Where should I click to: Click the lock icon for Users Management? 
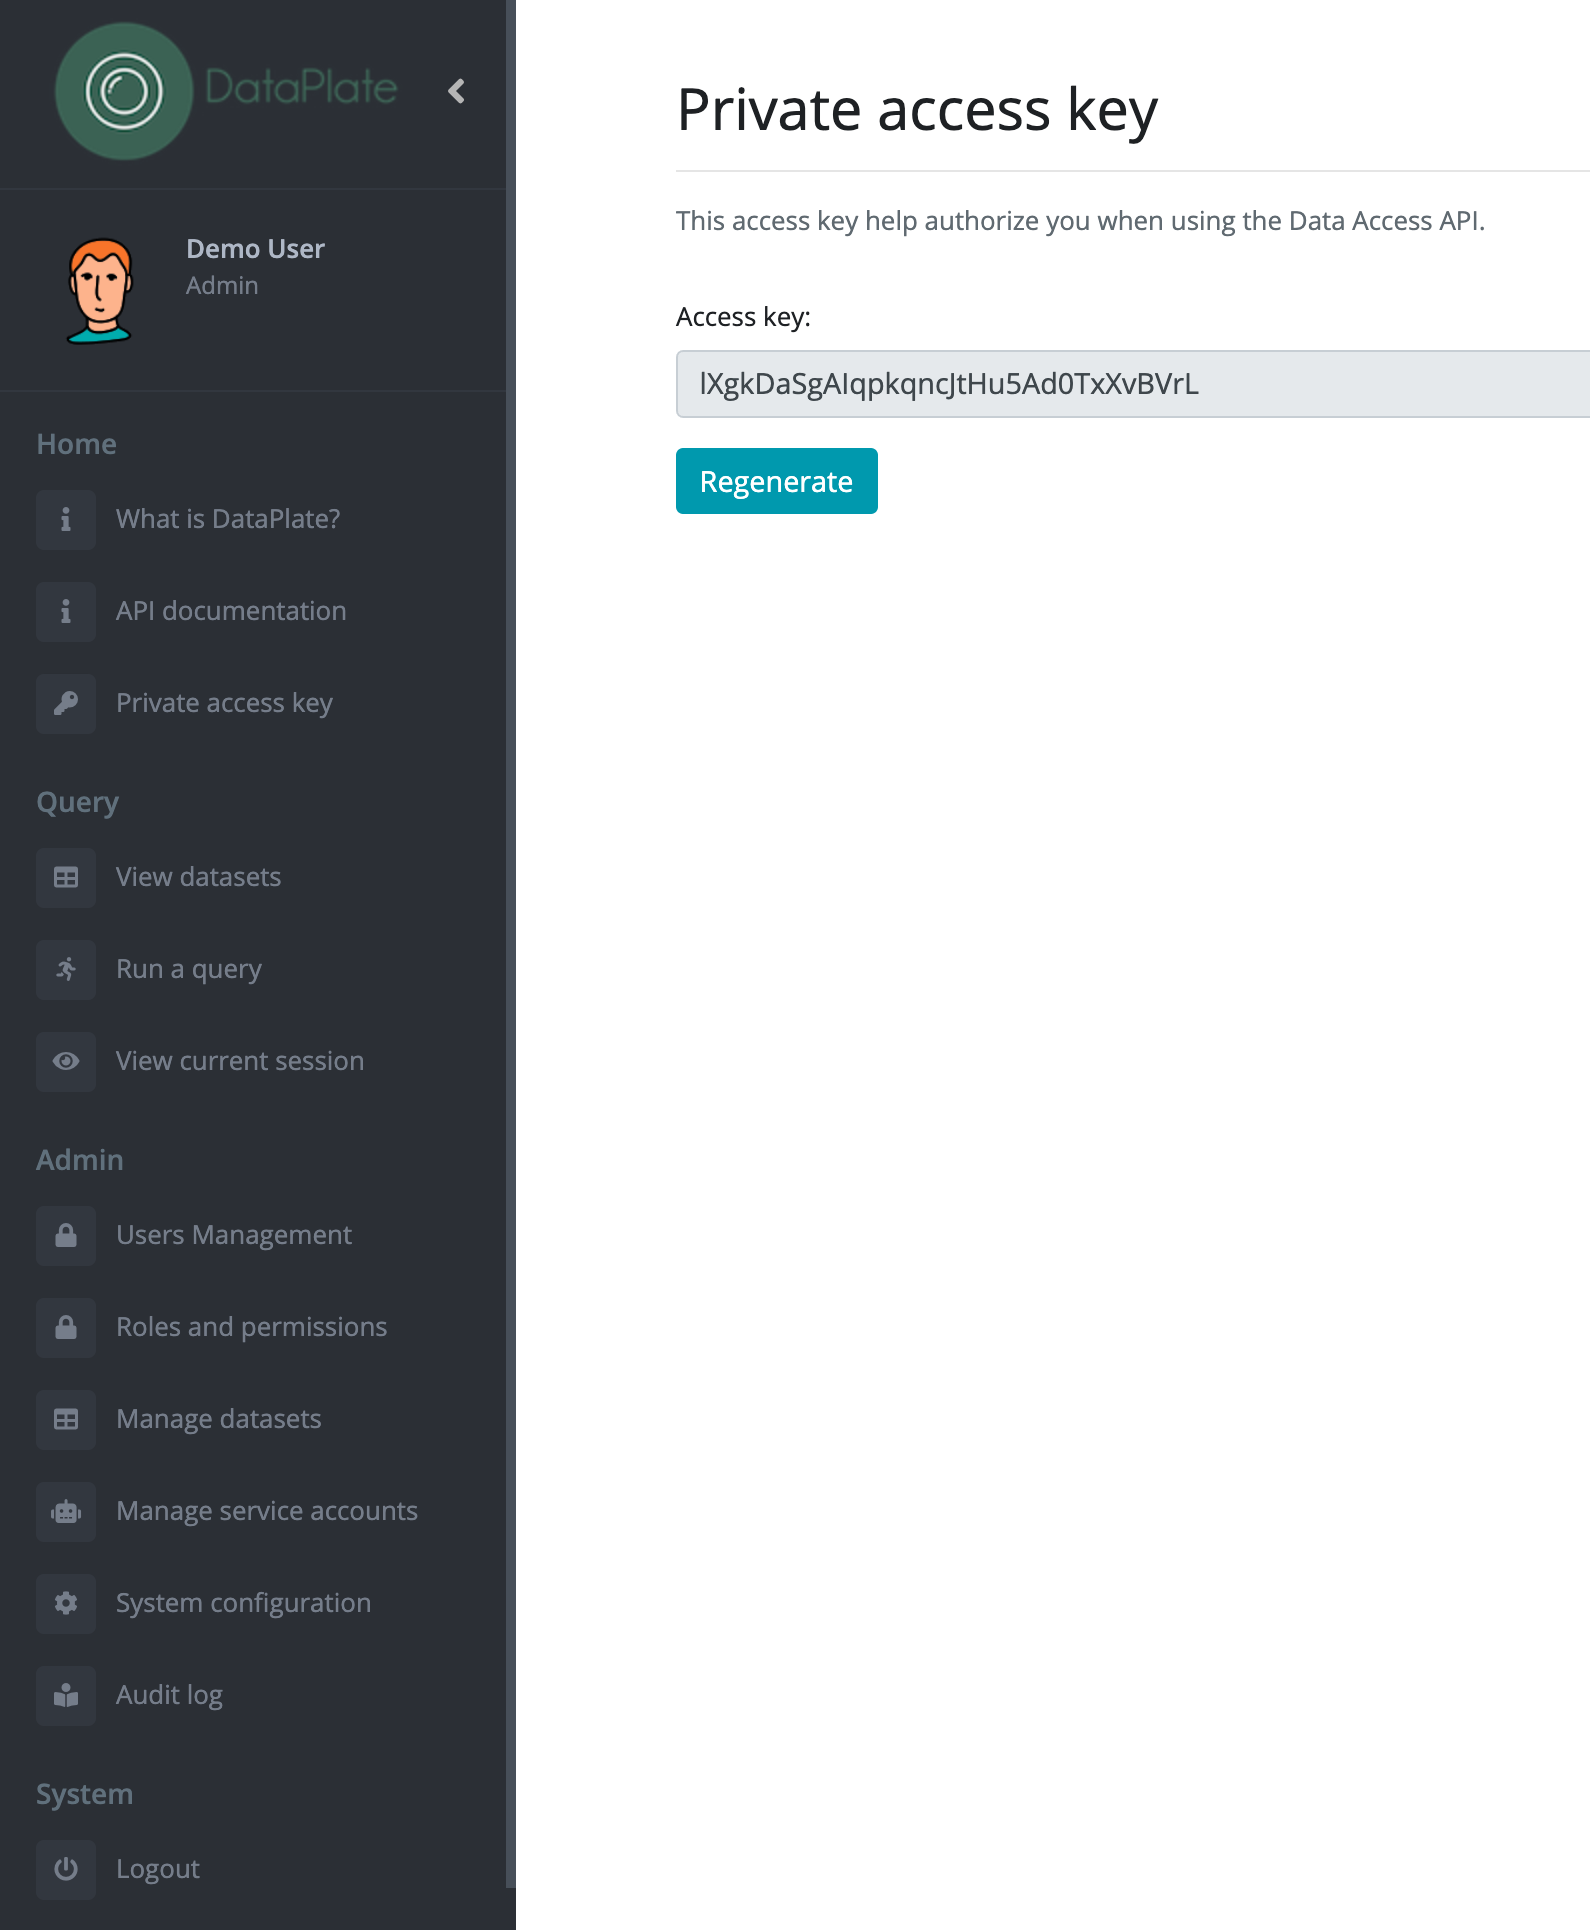click(66, 1235)
